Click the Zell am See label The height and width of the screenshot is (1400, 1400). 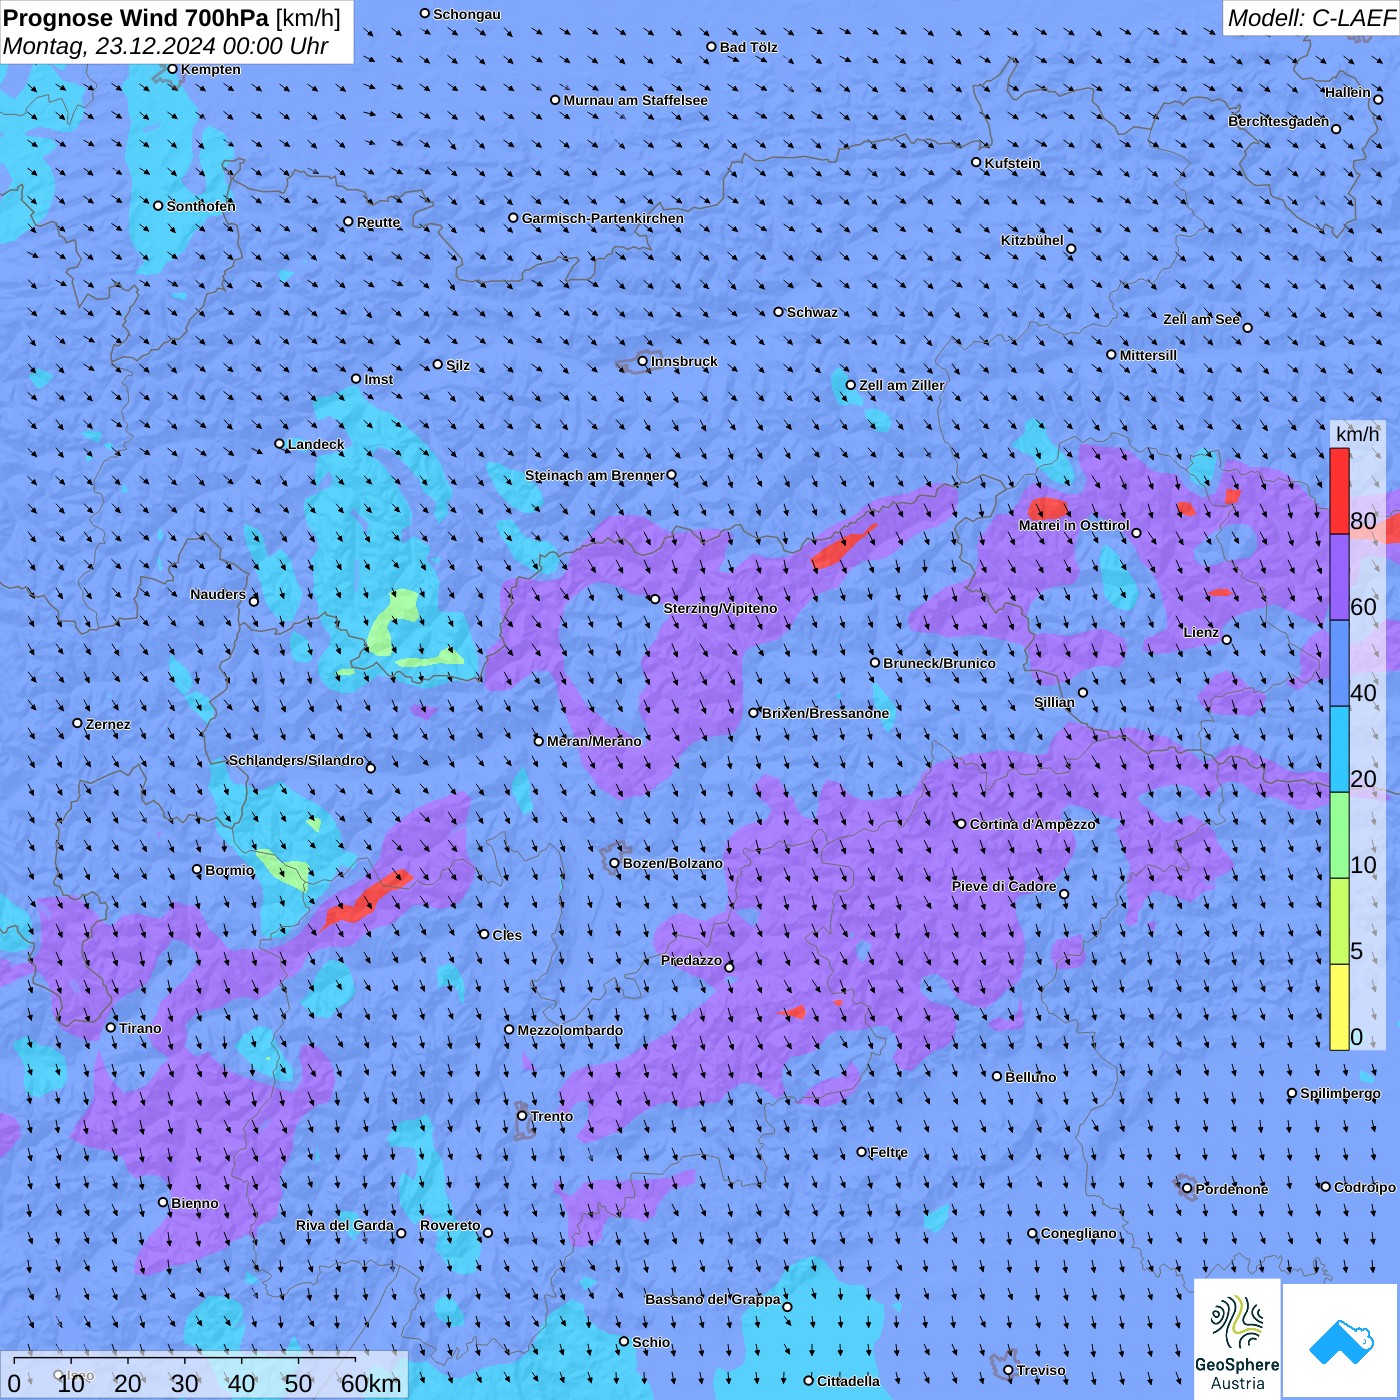pyautogui.click(x=1201, y=319)
